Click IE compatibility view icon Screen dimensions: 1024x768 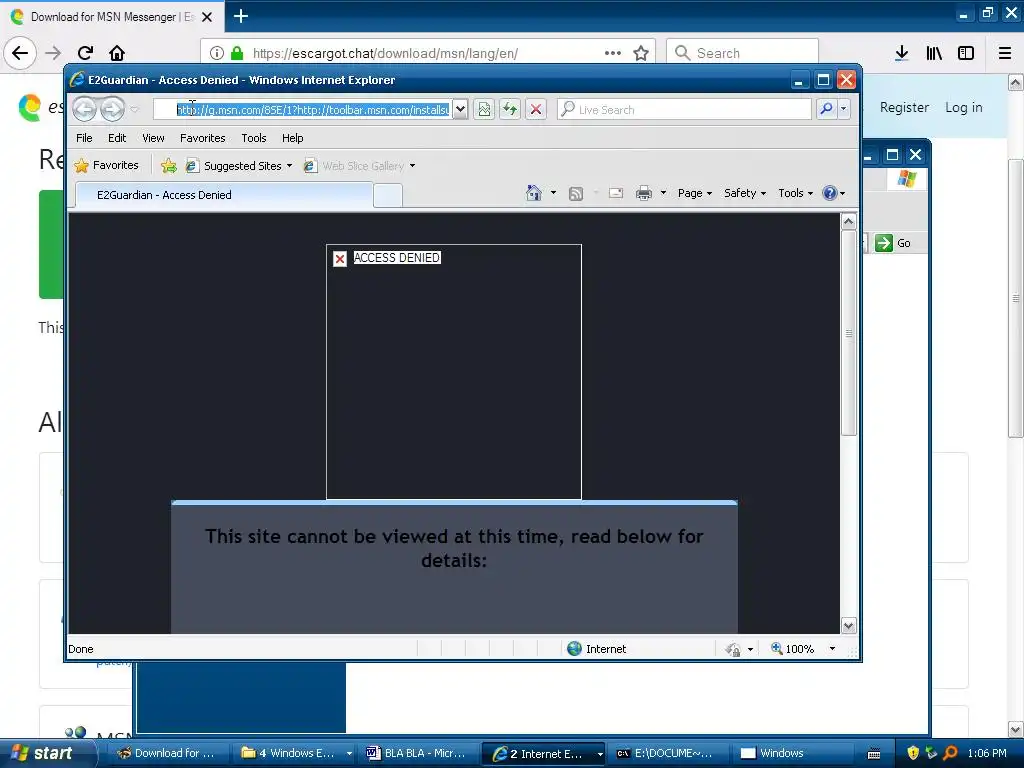pyautogui.click(x=484, y=109)
